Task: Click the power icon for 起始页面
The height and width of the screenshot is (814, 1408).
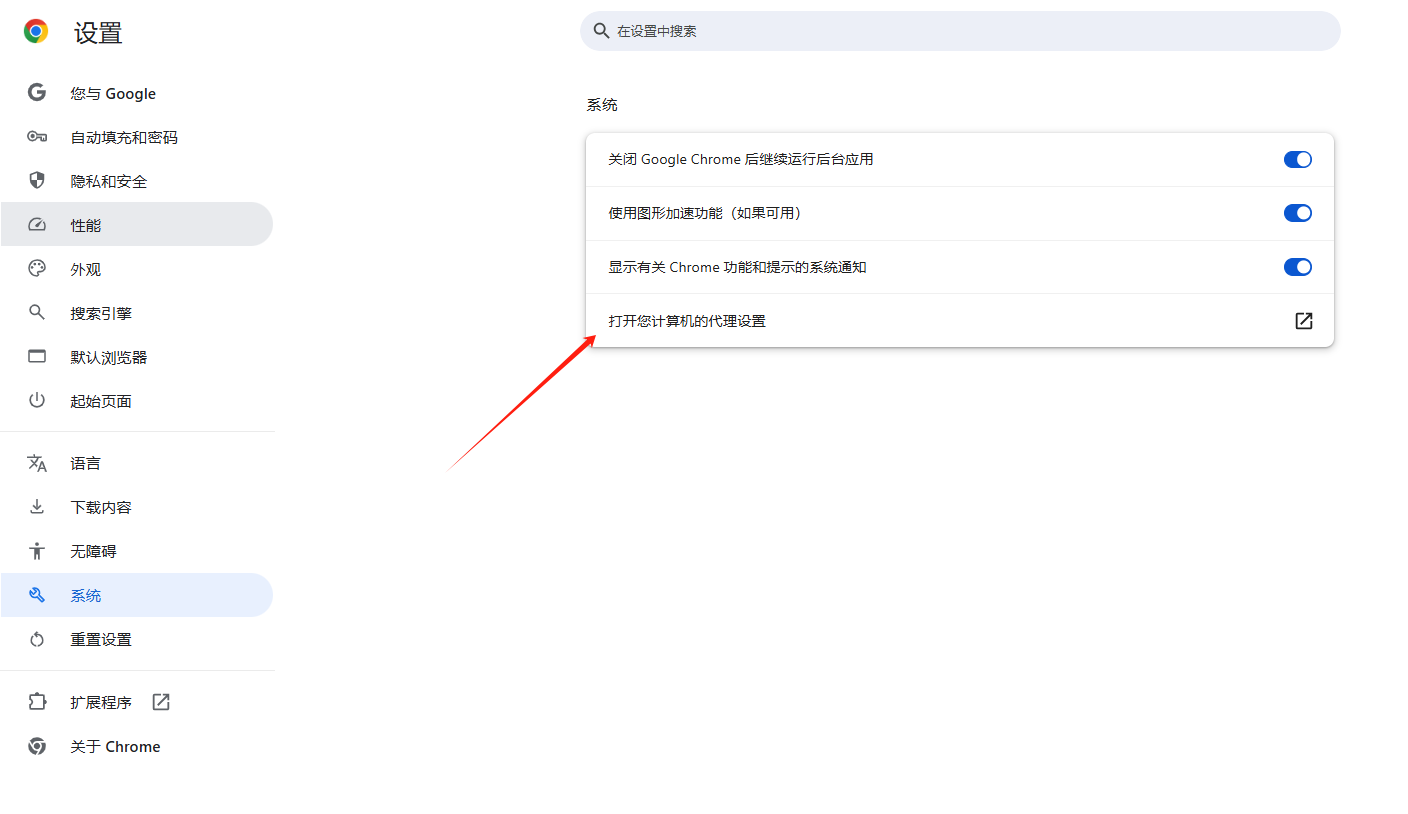Action: [x=37, y=401]
